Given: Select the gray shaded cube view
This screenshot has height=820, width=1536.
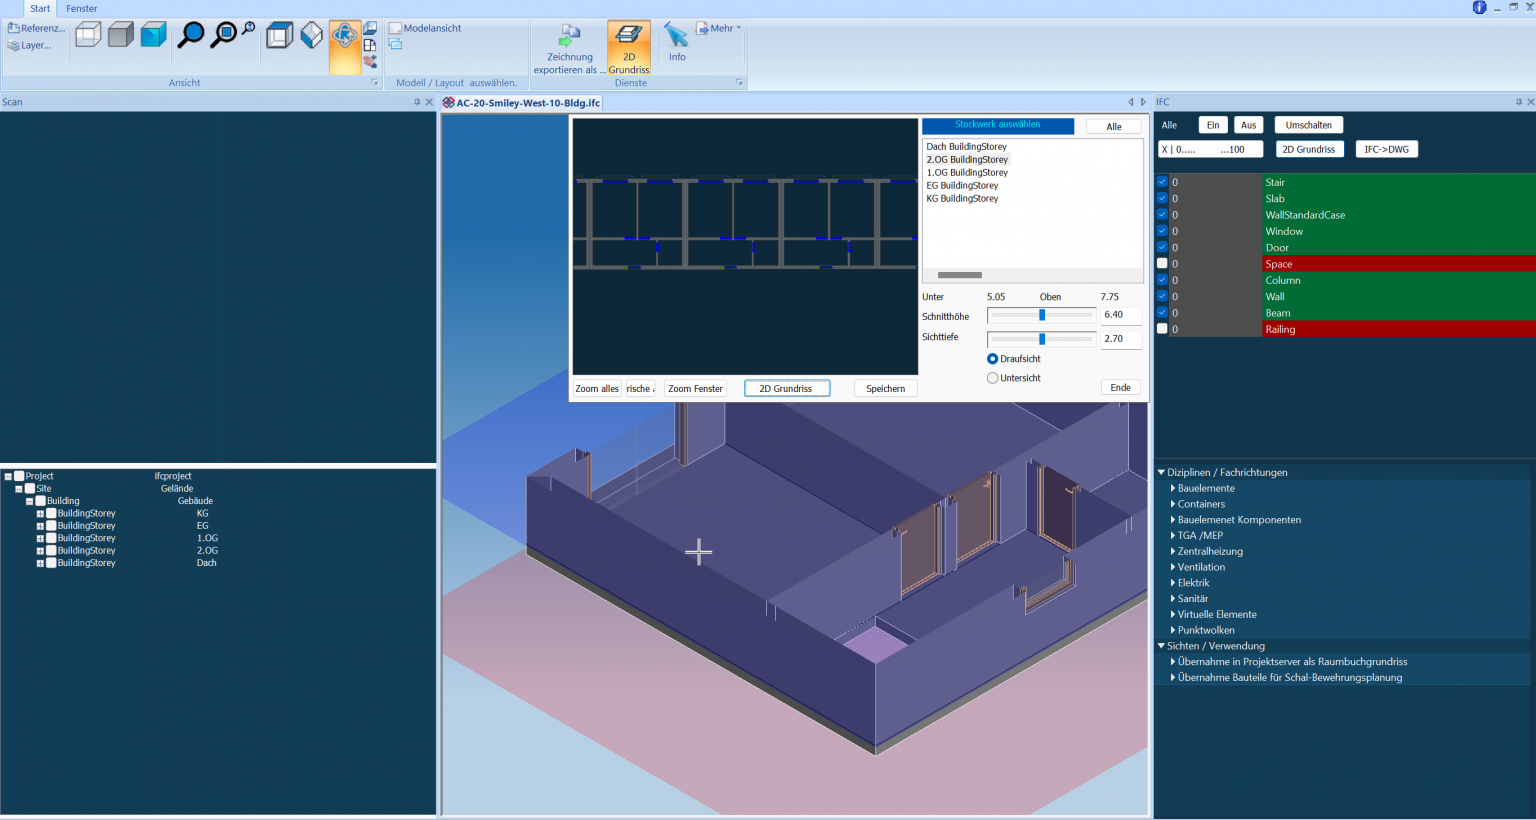Looking at the screenshot, I should coord(121,36).
